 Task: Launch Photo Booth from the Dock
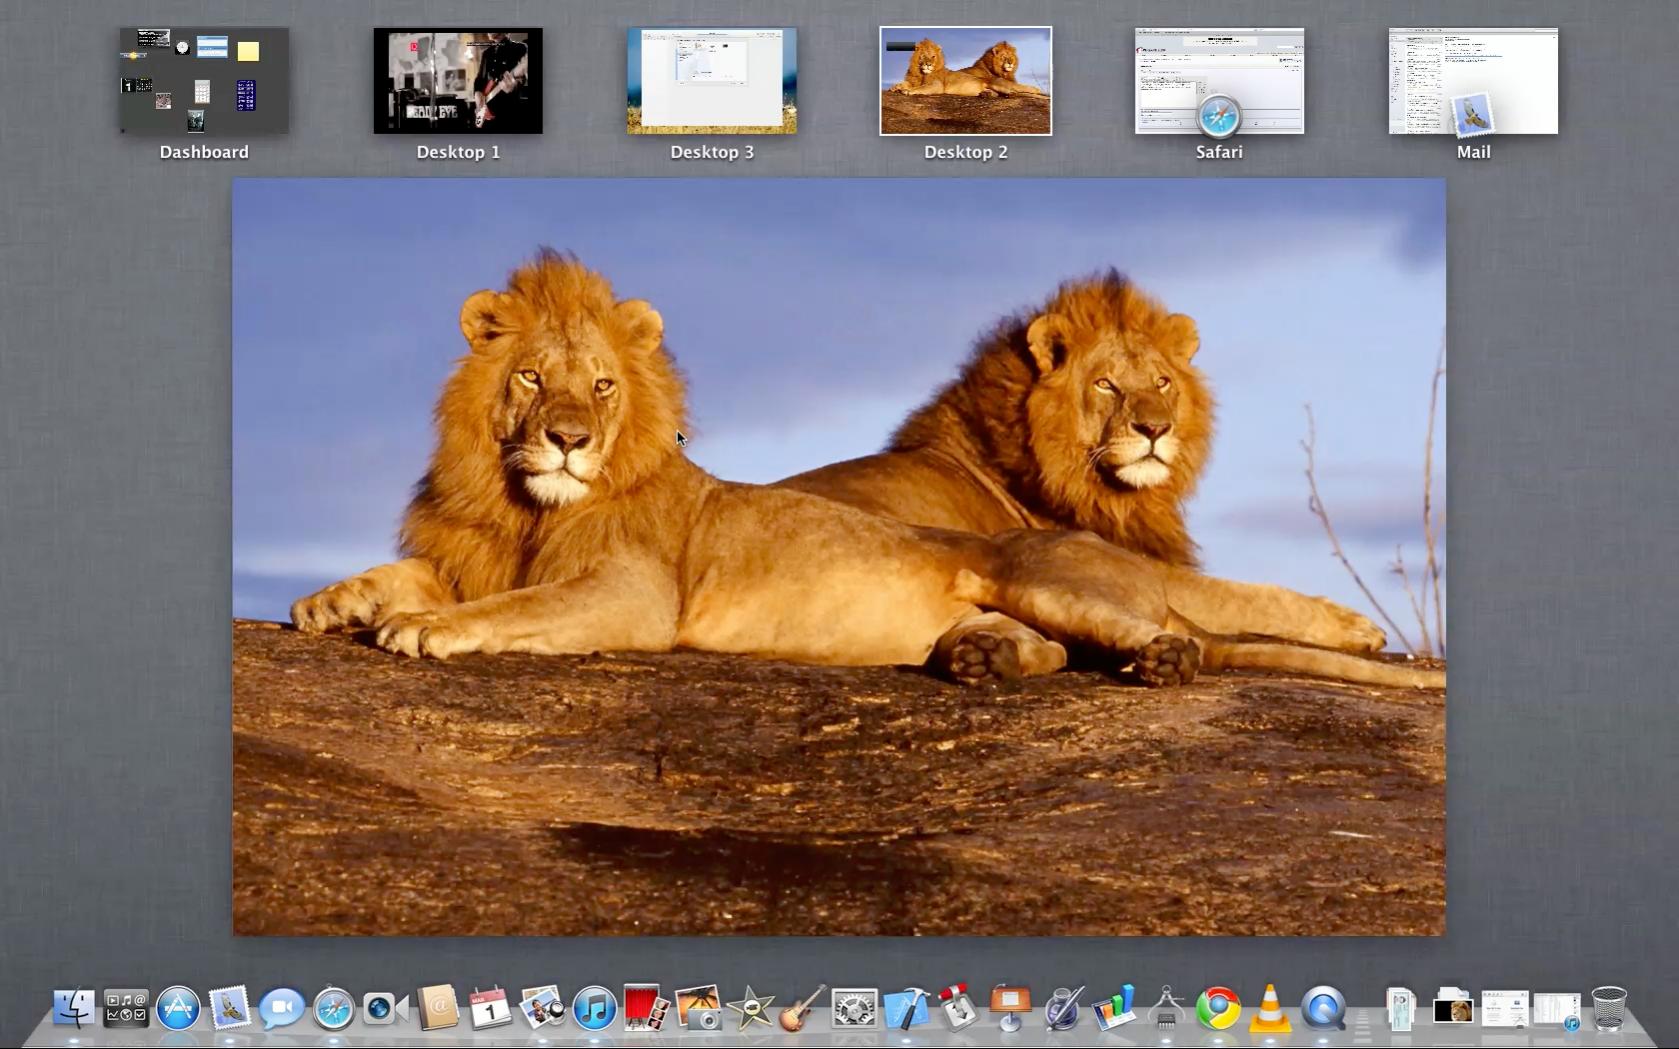click(646, 1008)
